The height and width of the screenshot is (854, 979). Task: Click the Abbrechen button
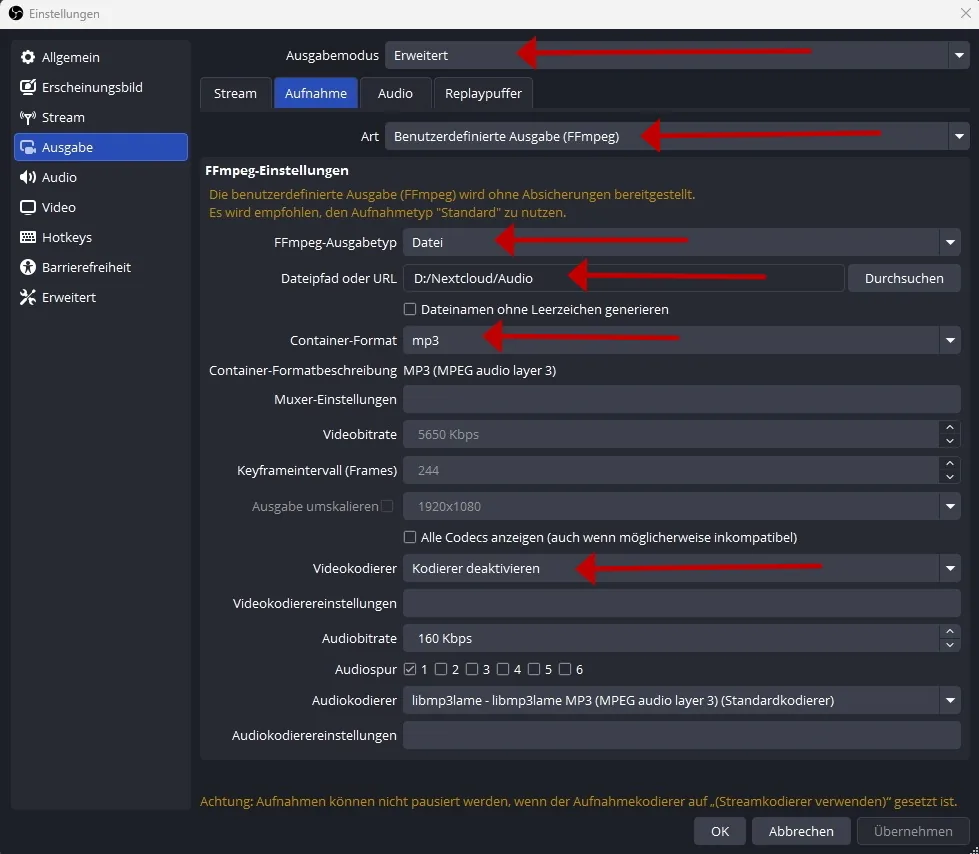point(801,831)
